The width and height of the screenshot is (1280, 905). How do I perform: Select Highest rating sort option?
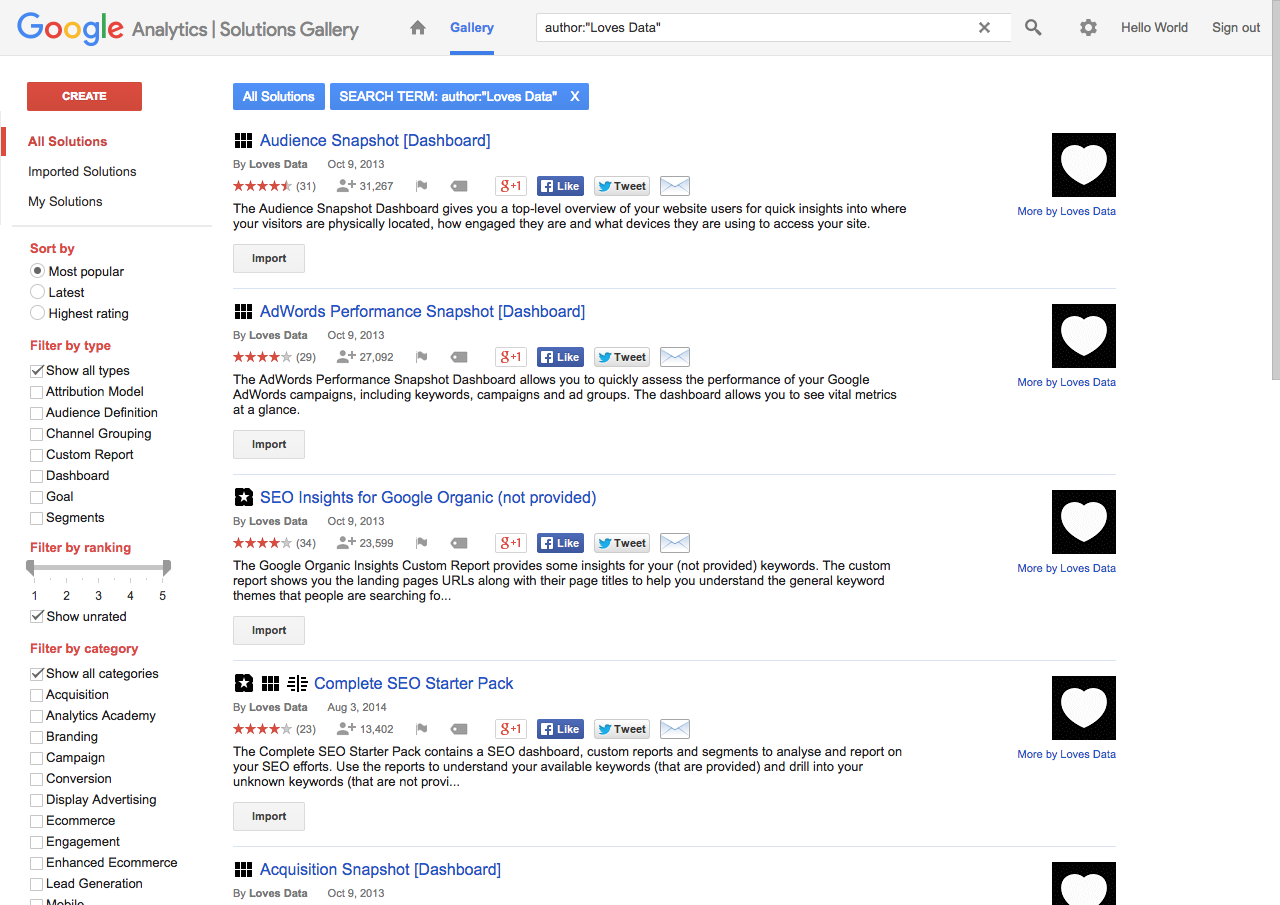coord(38,313)
